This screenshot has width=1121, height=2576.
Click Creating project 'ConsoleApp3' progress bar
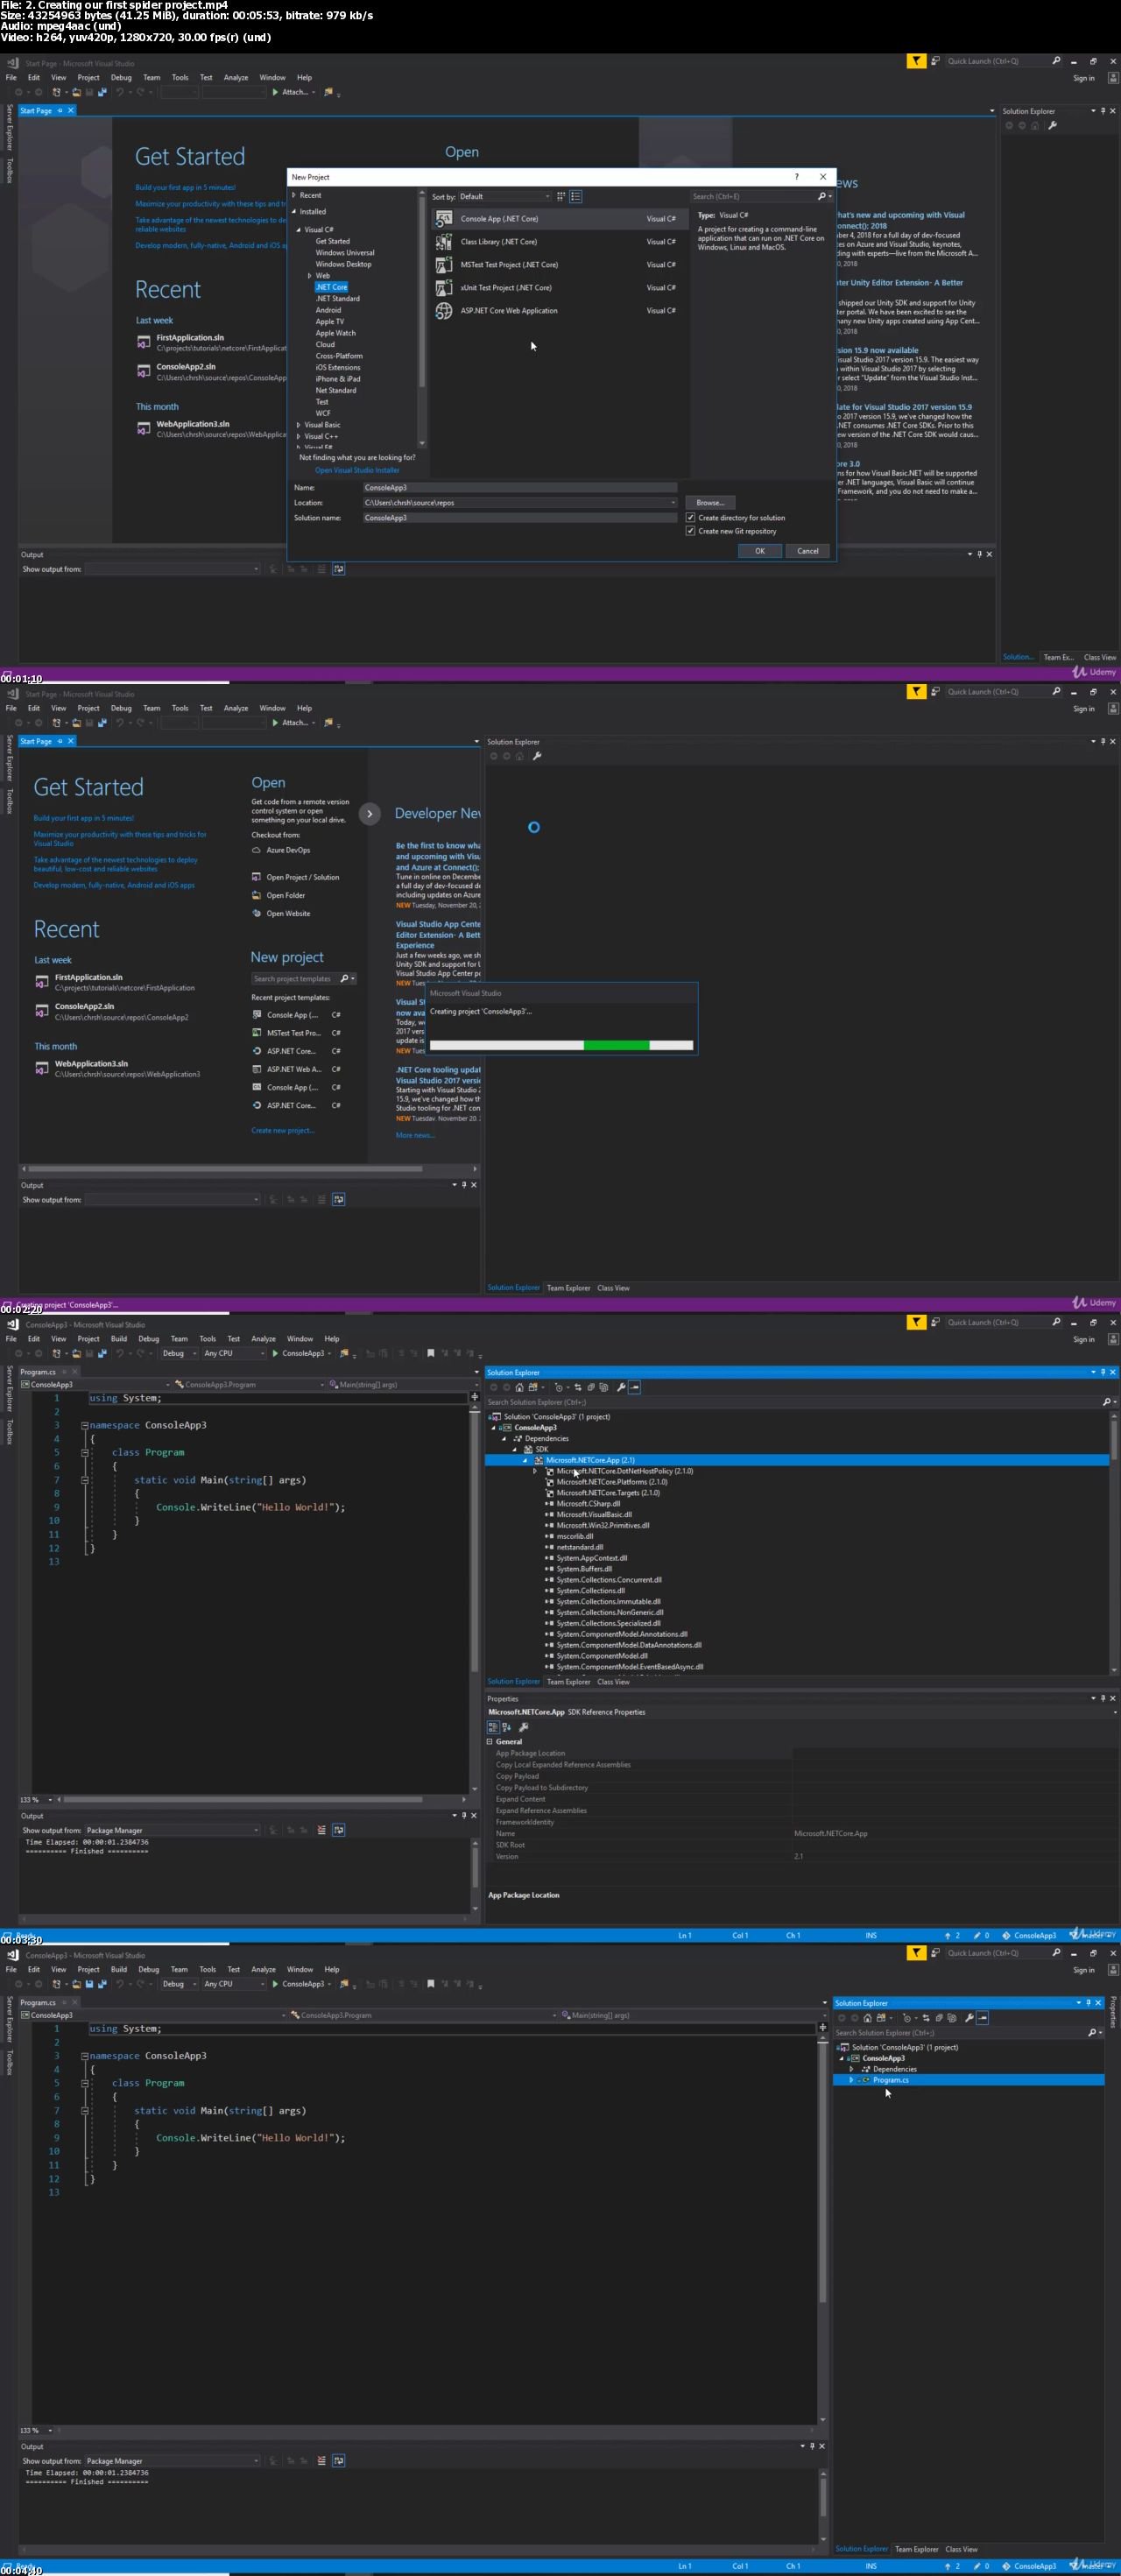561,1045
